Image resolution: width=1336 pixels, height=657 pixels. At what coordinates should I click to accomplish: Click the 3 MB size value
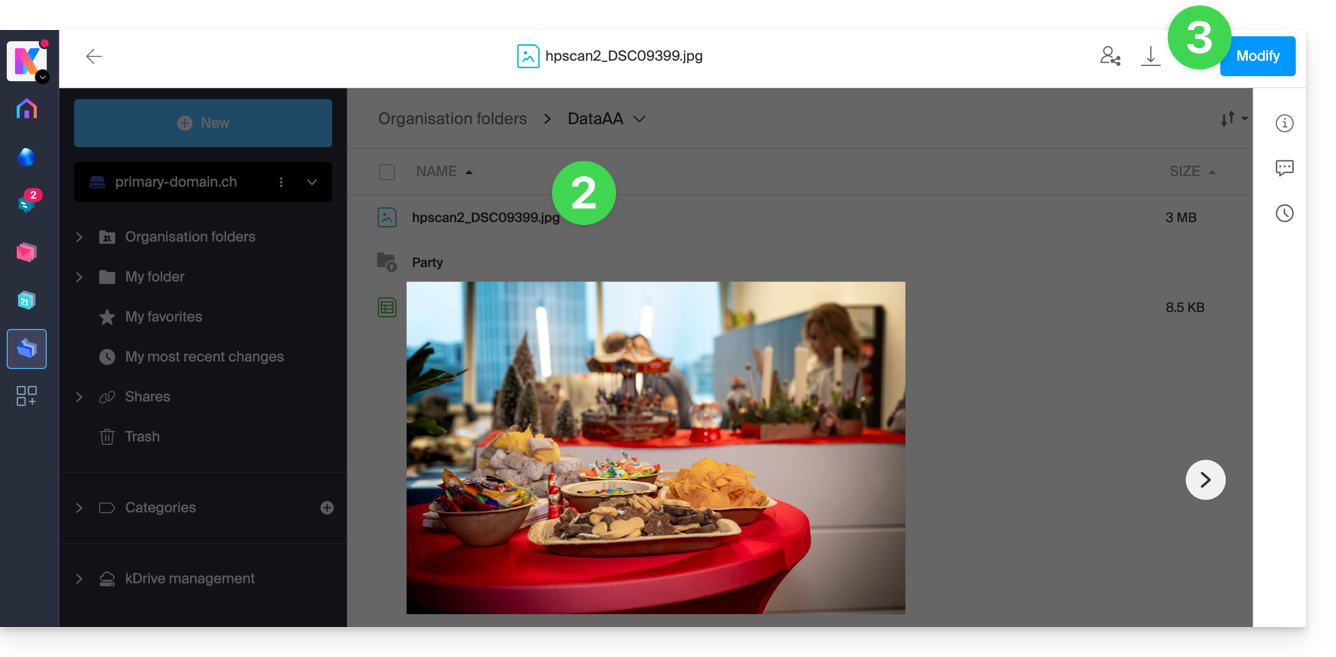(x=1181, y=217)
